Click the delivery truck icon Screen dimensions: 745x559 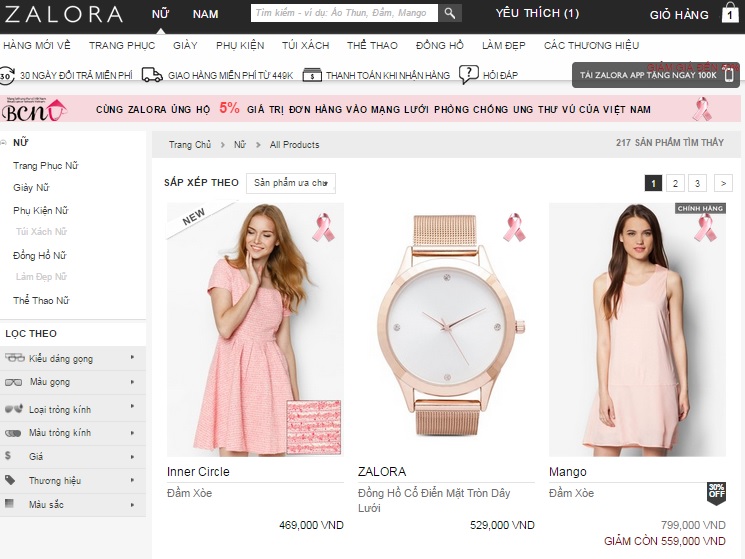tap(152, 75)
